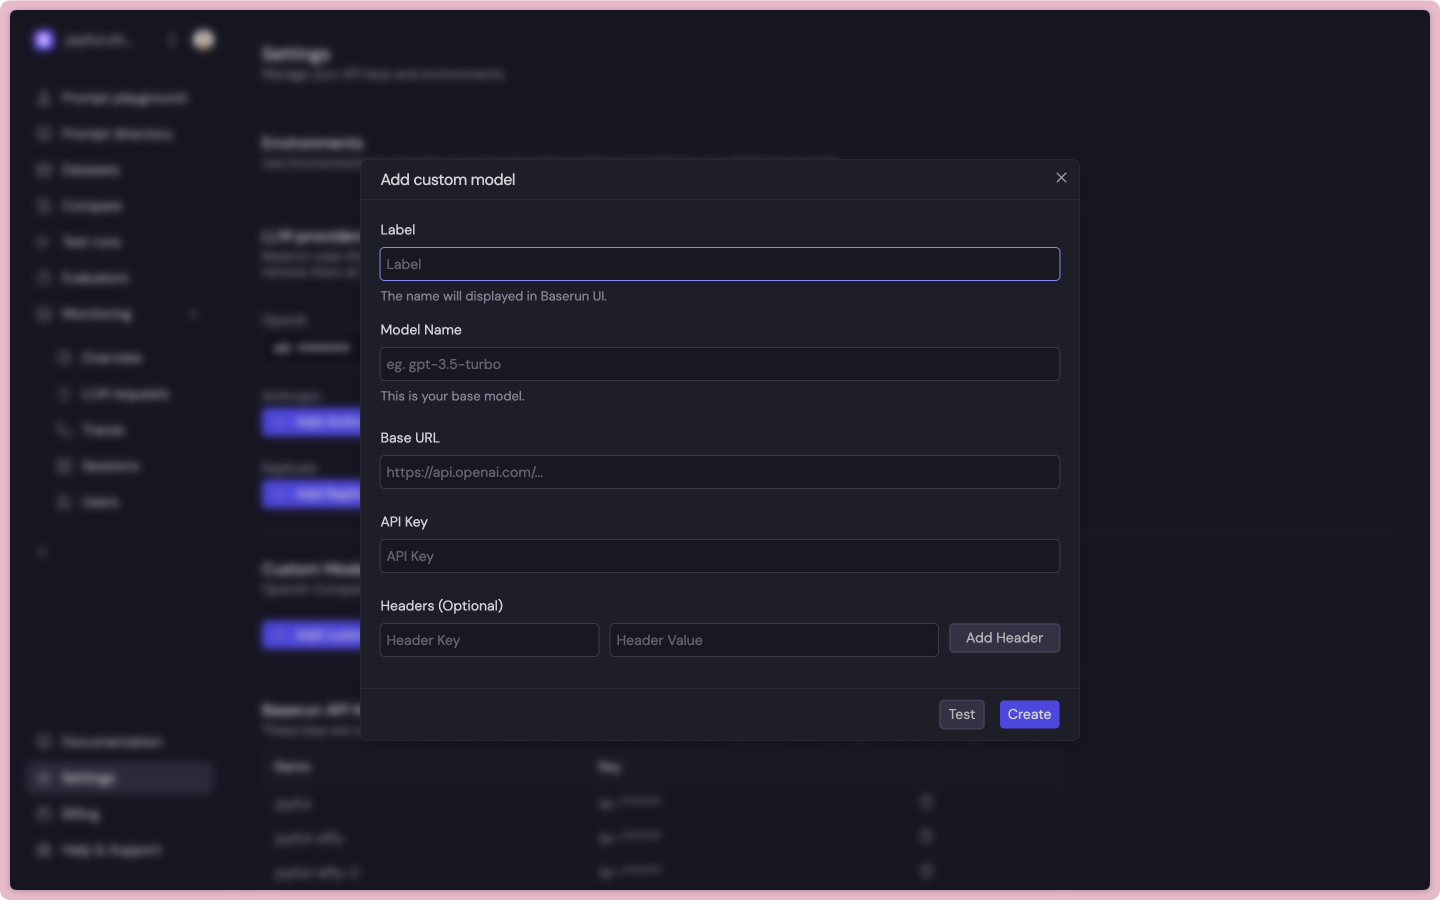Close the Add custom model dialog
Viewport: 1440px width, 900px height.
[1061, 178]
